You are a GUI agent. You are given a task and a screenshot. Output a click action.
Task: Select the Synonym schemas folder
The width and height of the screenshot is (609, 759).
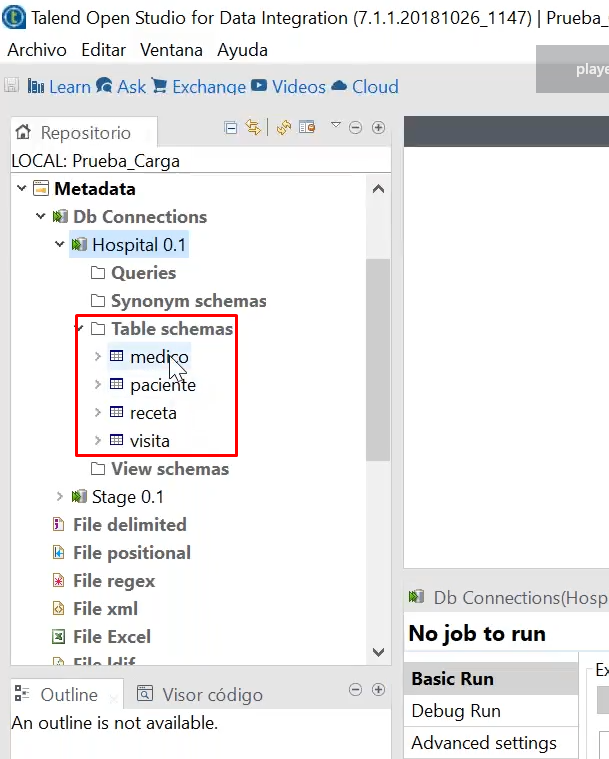(189, 301)
